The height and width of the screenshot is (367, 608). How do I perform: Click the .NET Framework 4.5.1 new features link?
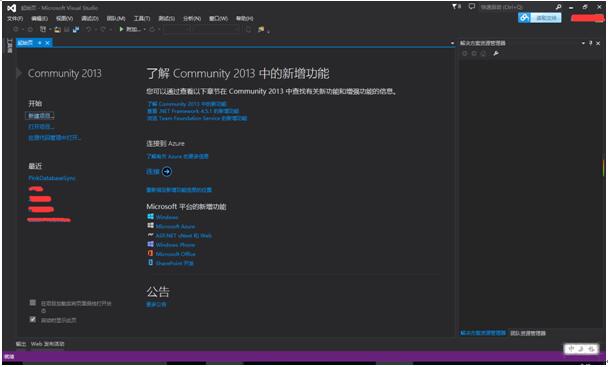coord(193,111)
